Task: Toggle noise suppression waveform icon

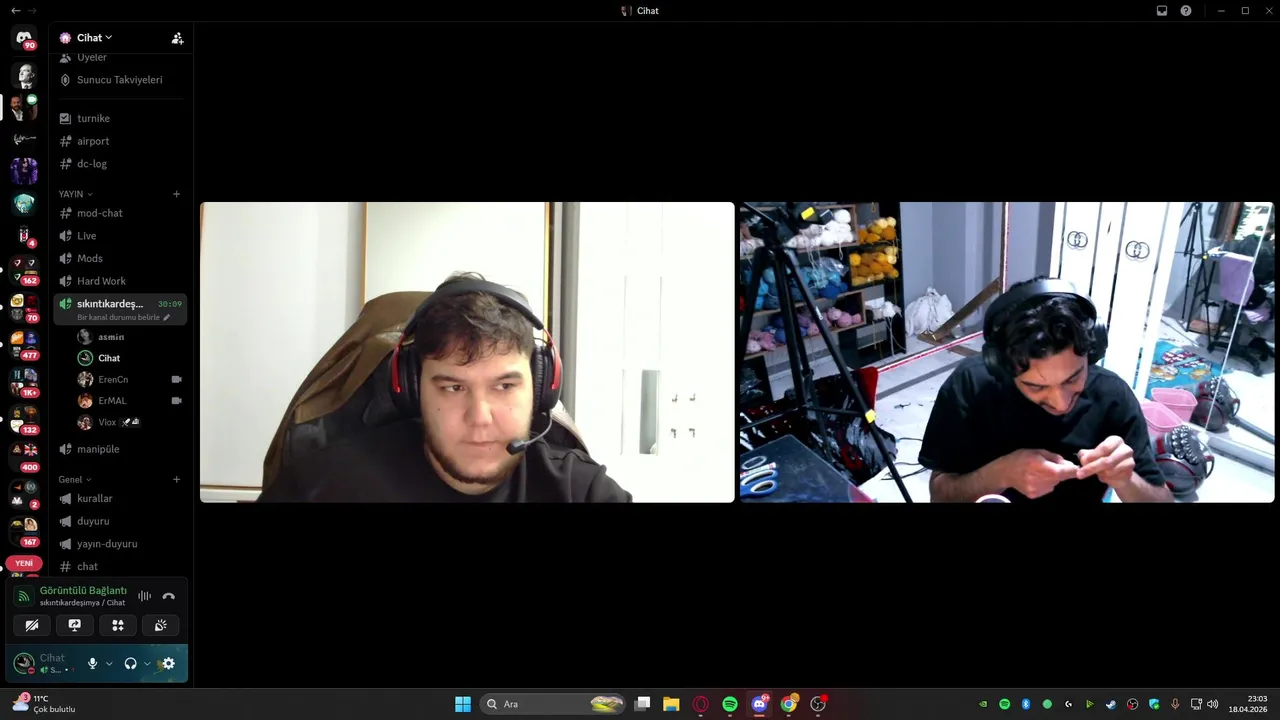Action: click(144, 596)
